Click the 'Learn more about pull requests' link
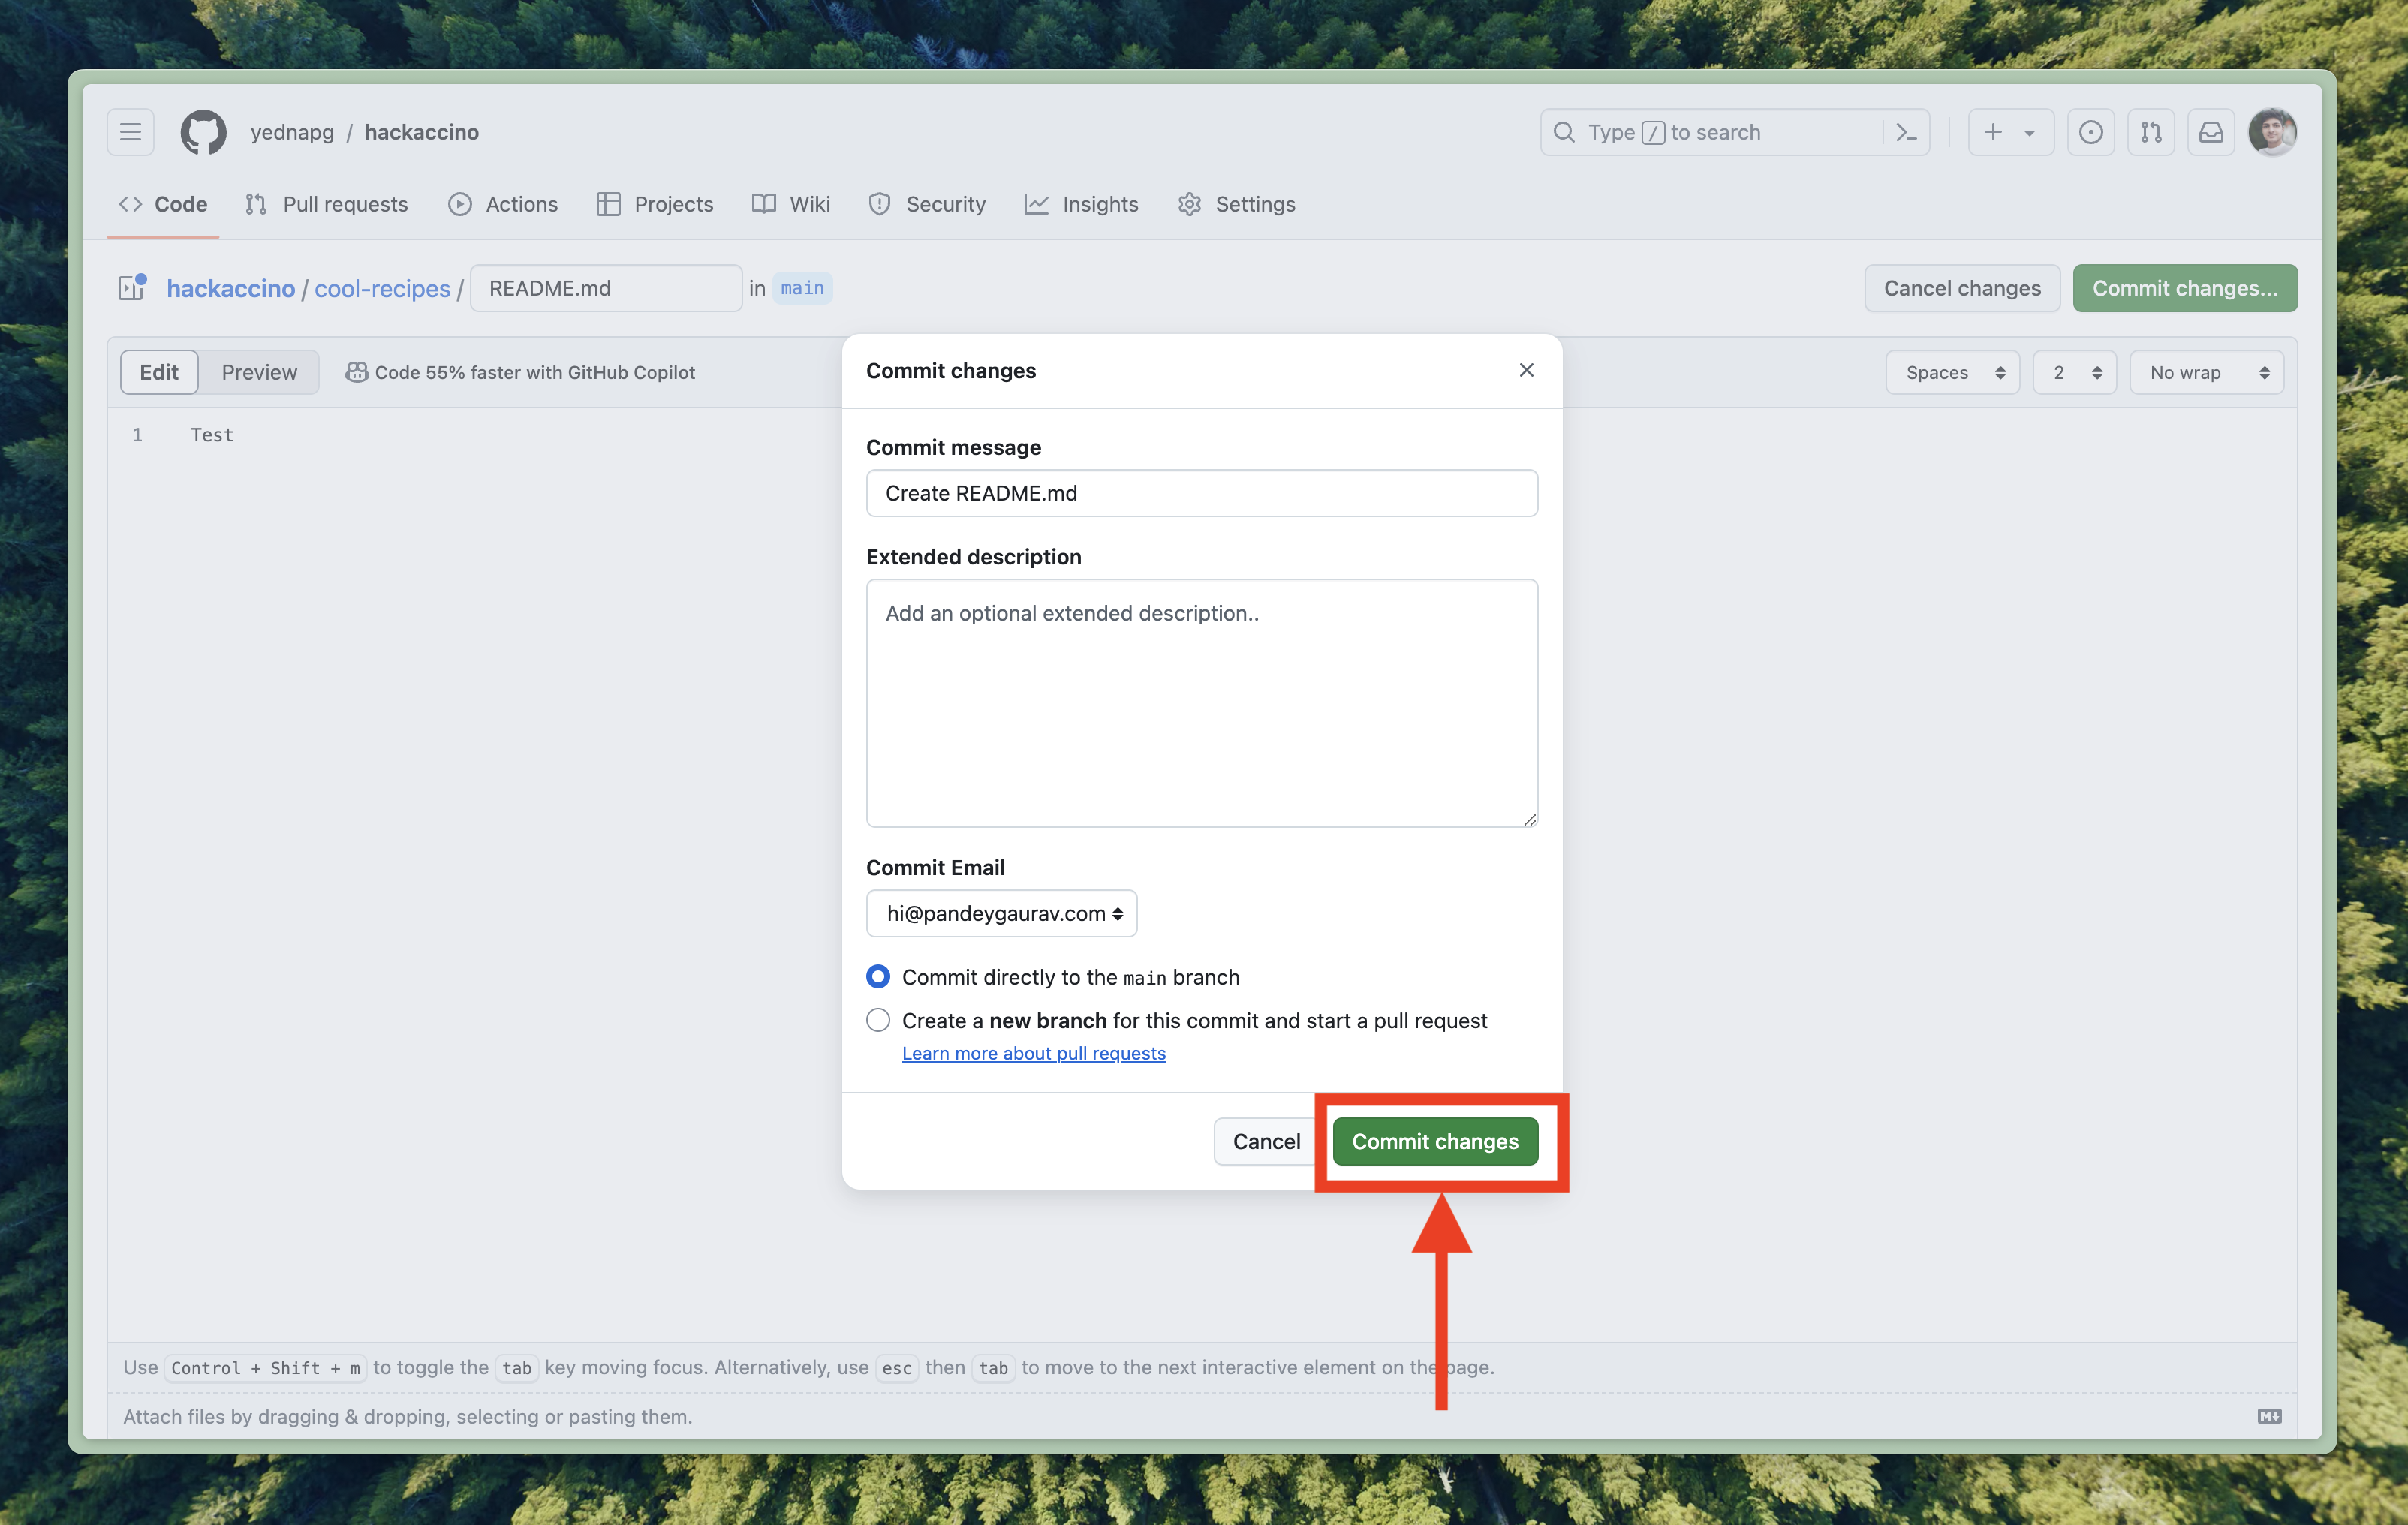The image size is (2408, 1525). coord(1034,1053)
